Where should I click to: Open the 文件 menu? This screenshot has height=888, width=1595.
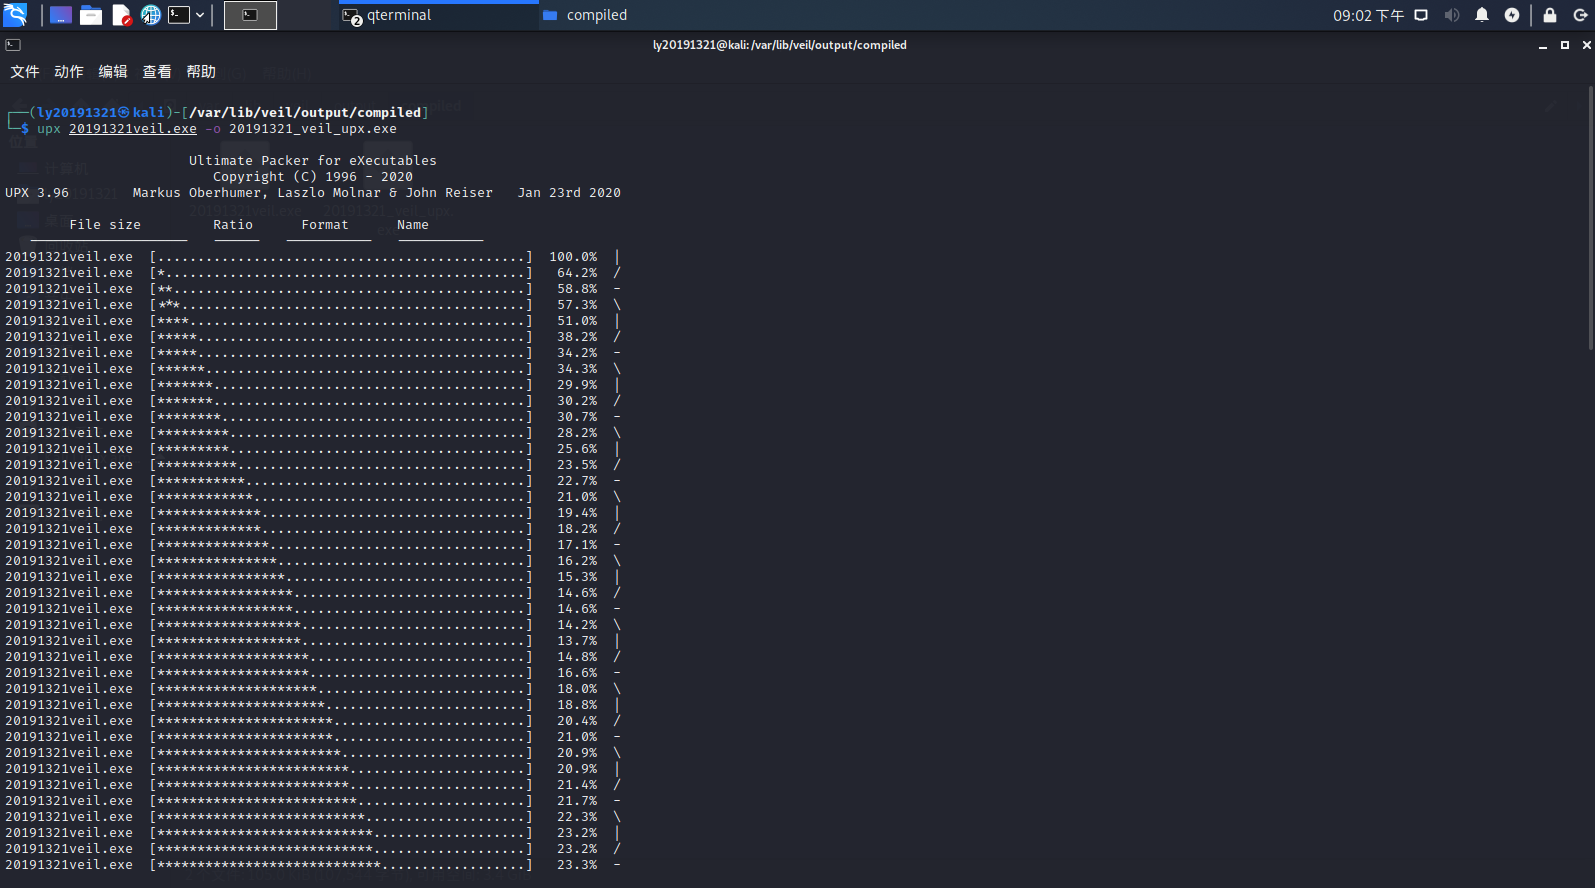25,72
